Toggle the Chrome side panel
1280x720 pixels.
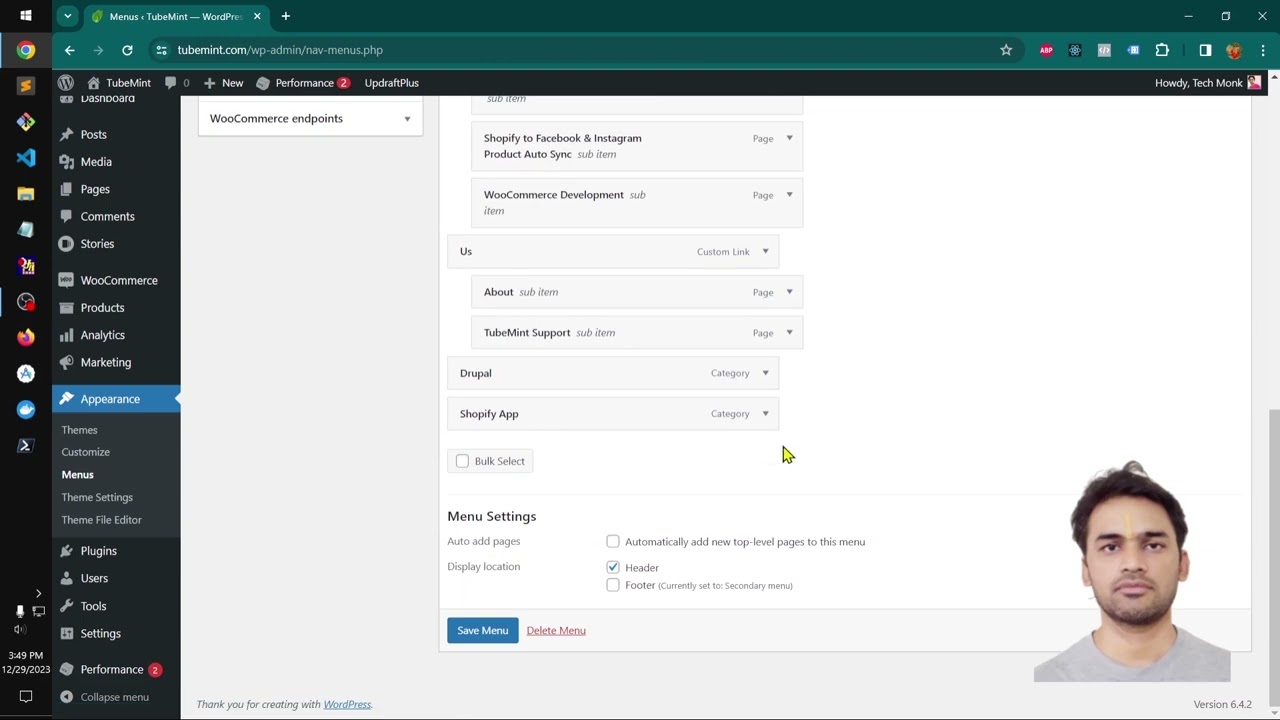1205,50
